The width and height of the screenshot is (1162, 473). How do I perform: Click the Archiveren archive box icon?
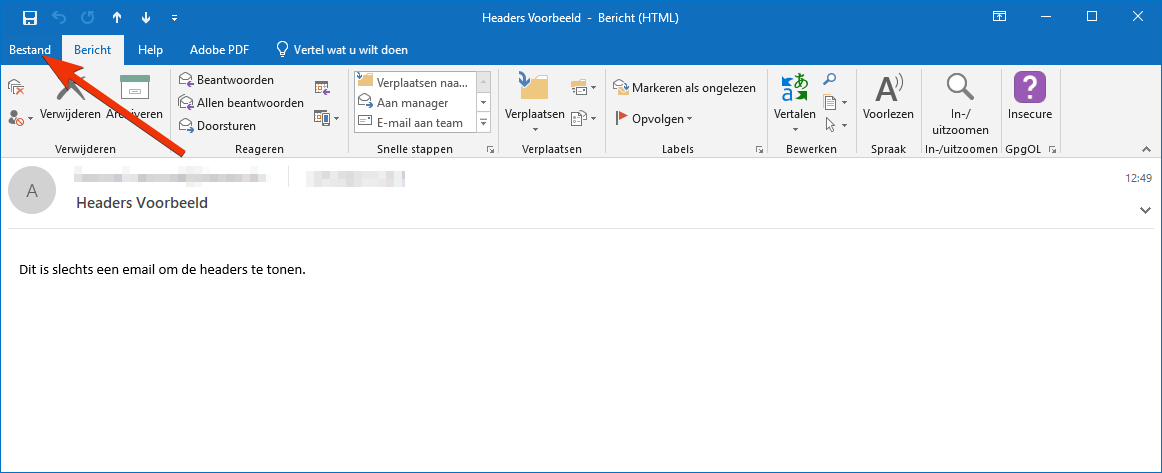pyautogui.click(x=134, y=88)
